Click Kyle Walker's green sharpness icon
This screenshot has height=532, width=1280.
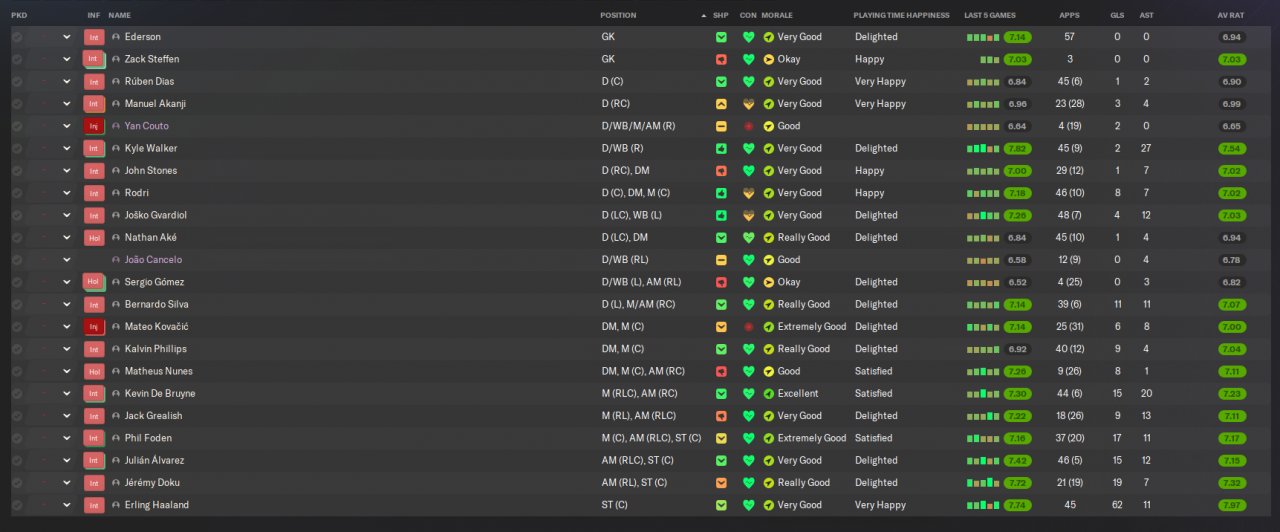(x=721, y=148)
